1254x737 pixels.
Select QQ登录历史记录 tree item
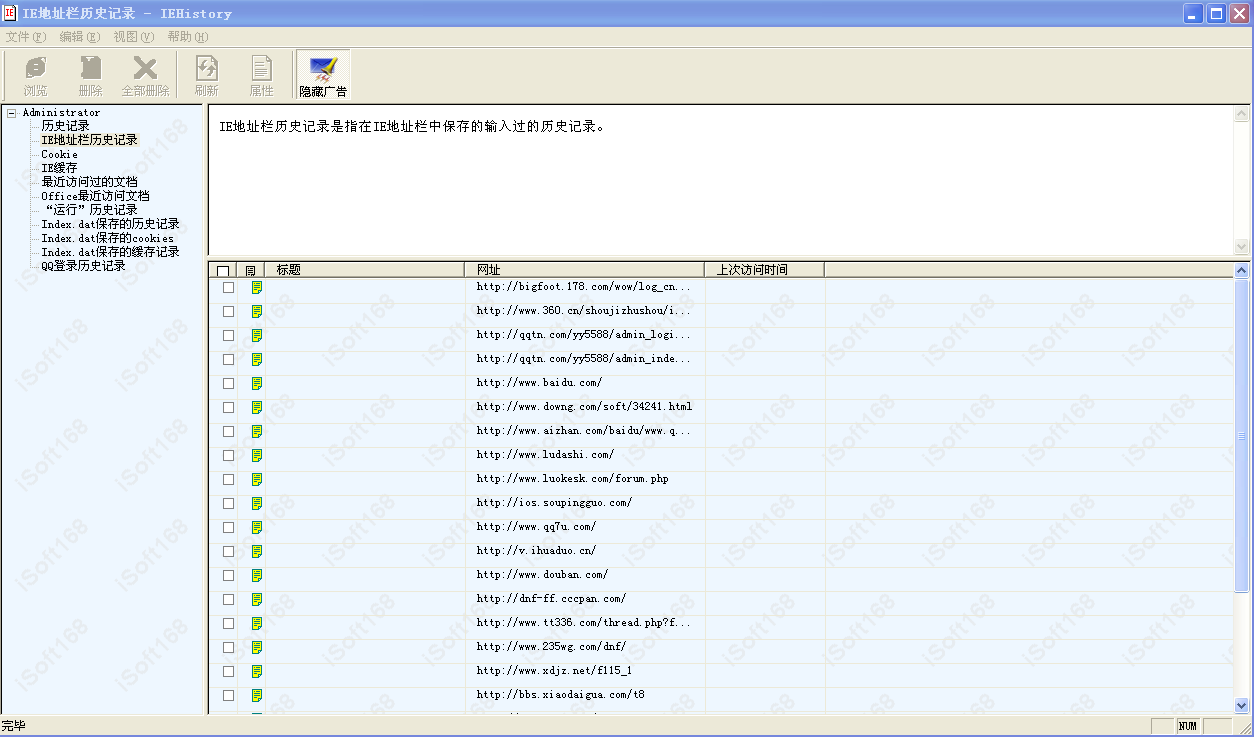coord(83,266)
